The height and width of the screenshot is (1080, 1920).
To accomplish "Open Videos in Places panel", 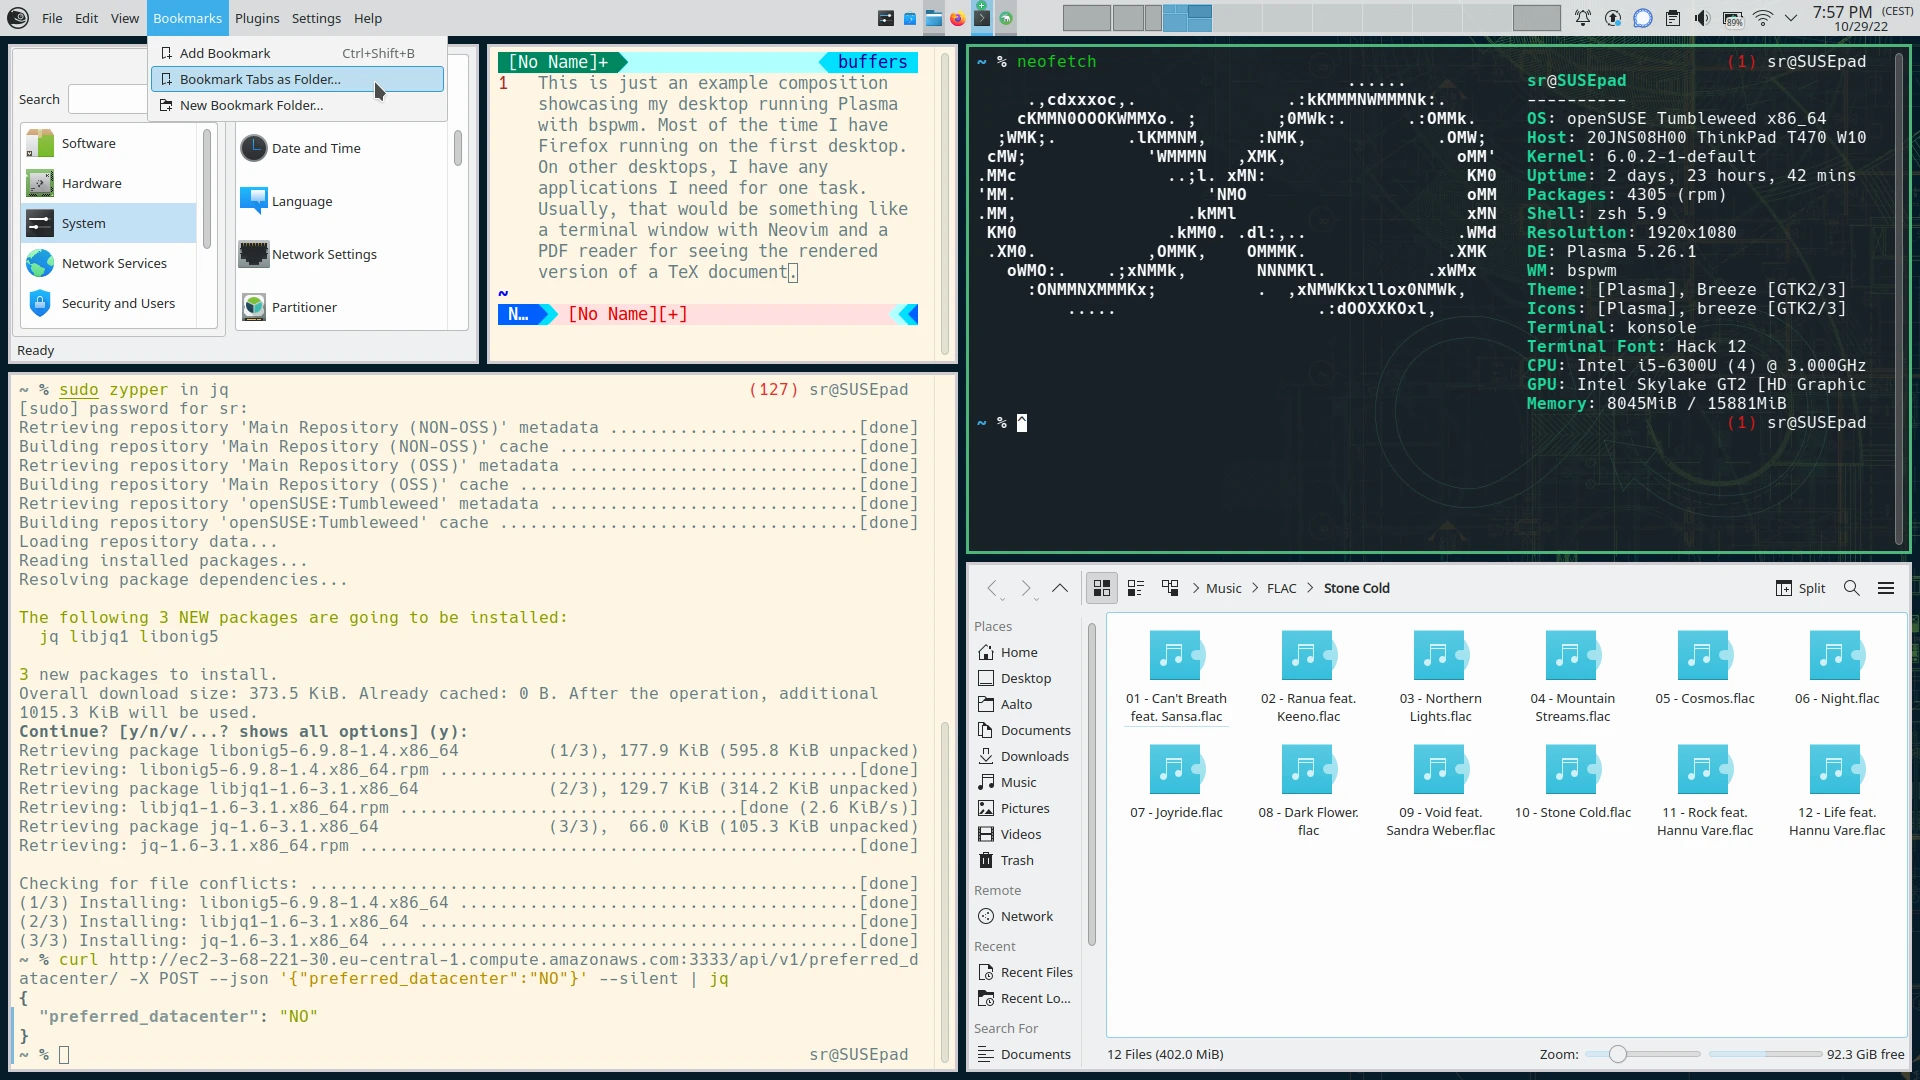I will click(x=1026, y=834).
